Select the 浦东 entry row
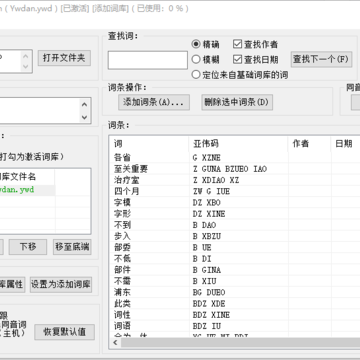Image resolution: width=360 pixels, height=360 pixels. click(x=235, y=293)
